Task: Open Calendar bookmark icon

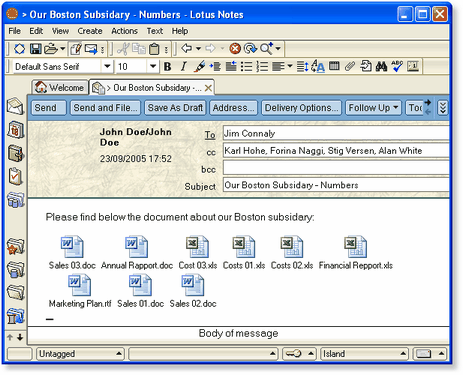Action: point(15,130)
